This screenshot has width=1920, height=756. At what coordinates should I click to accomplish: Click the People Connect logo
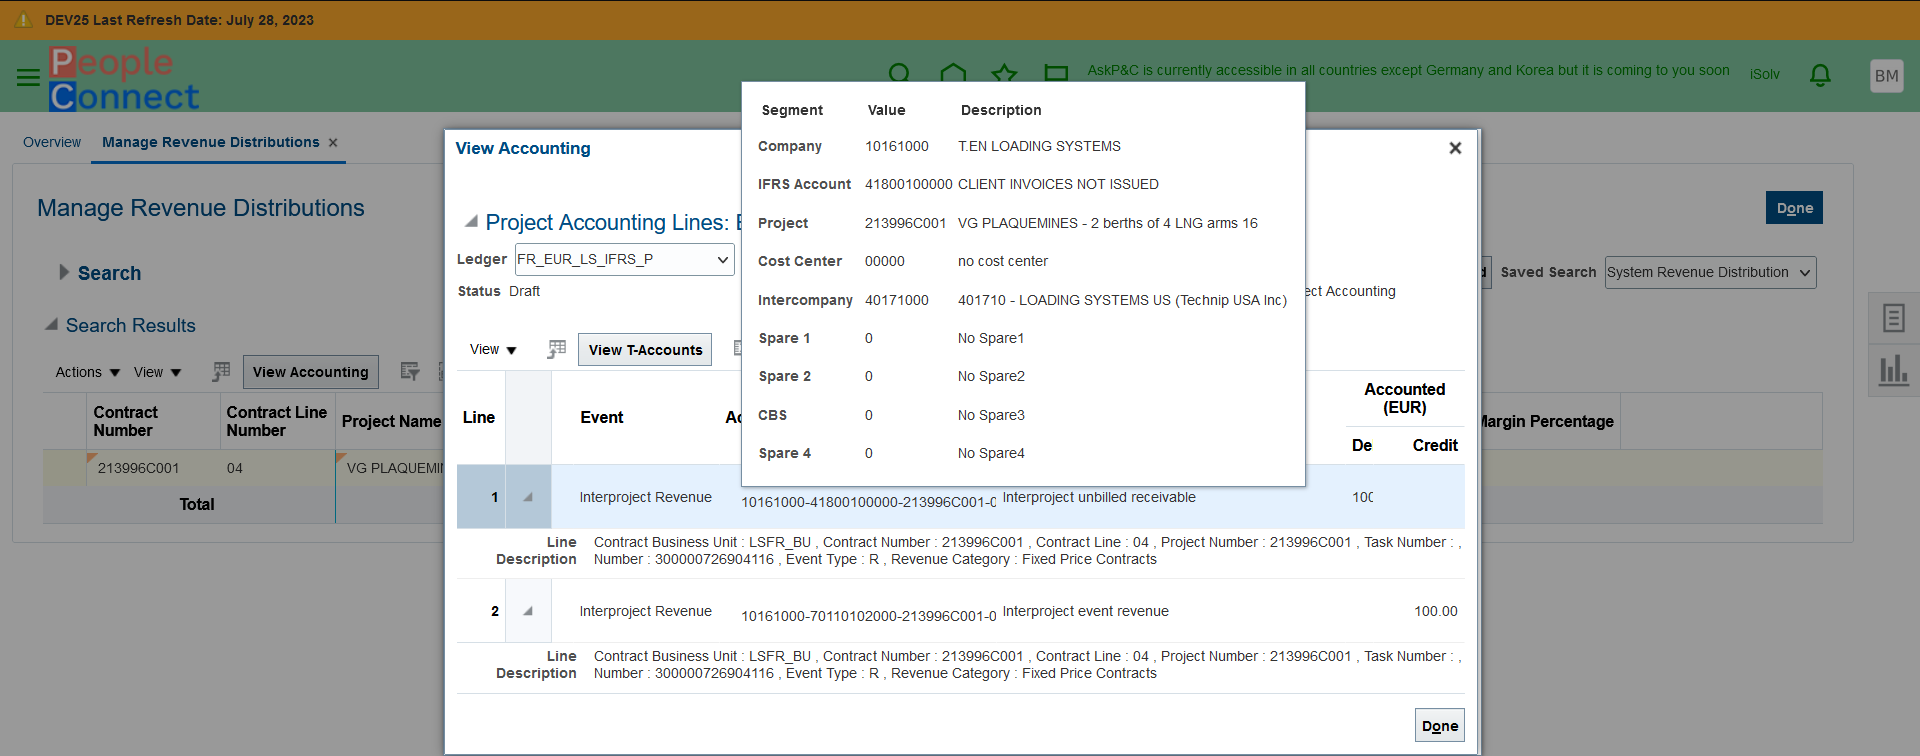[x=124, y=79]
